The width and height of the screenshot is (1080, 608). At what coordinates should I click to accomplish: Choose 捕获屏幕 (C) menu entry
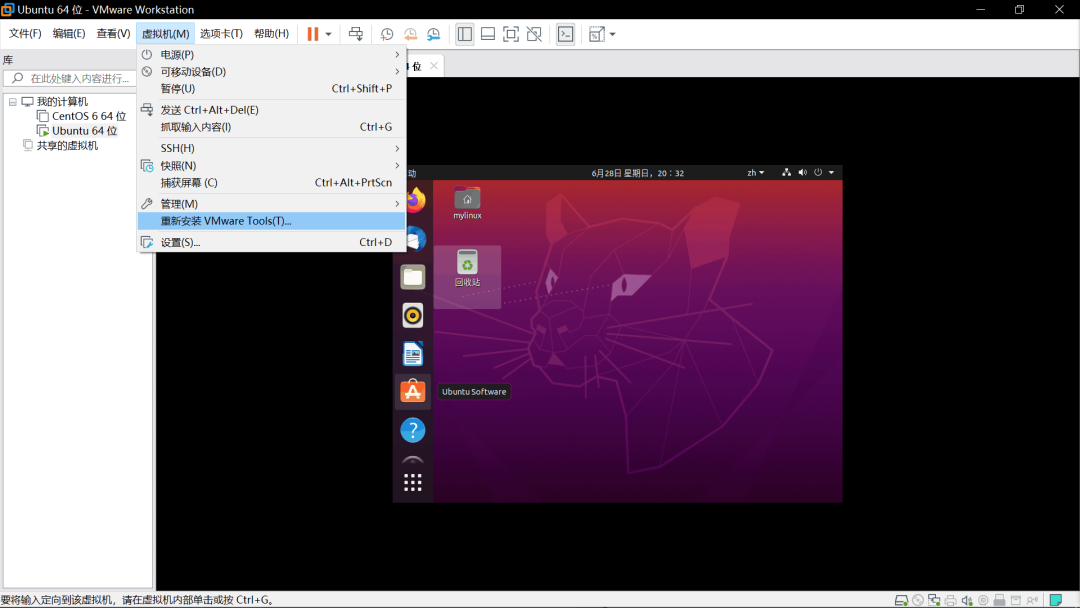pos(271,183)
